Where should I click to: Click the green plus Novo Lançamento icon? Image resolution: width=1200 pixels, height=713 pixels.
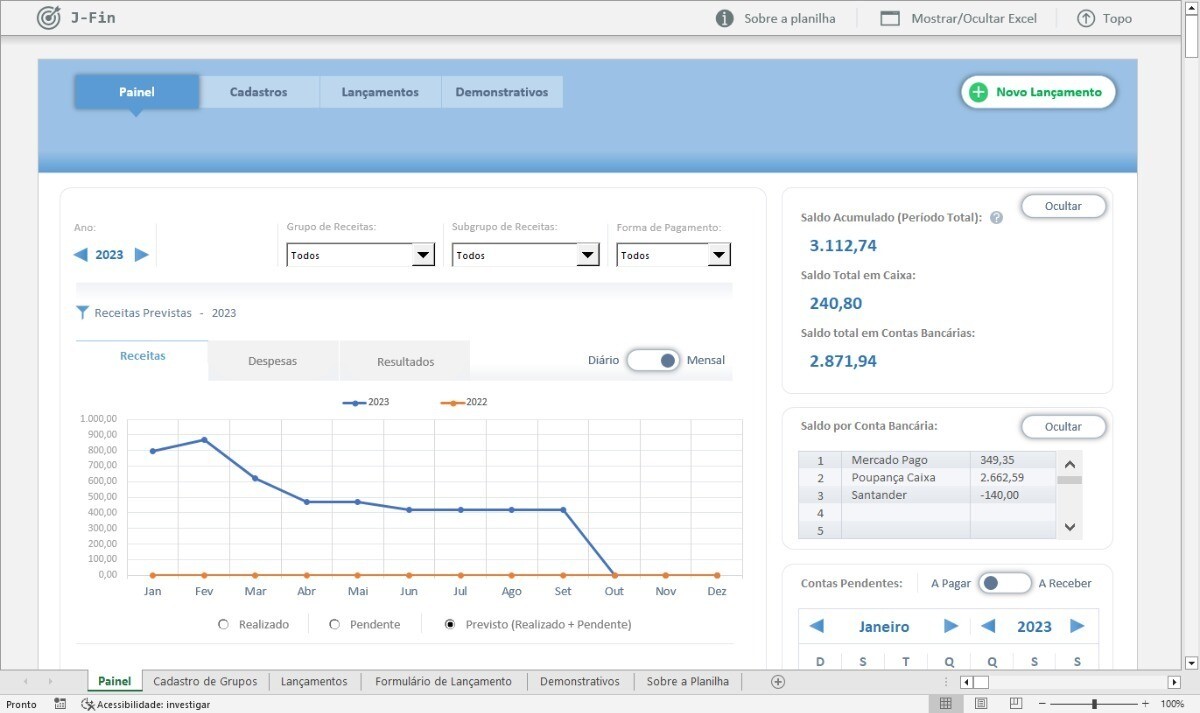pos(978,92)
